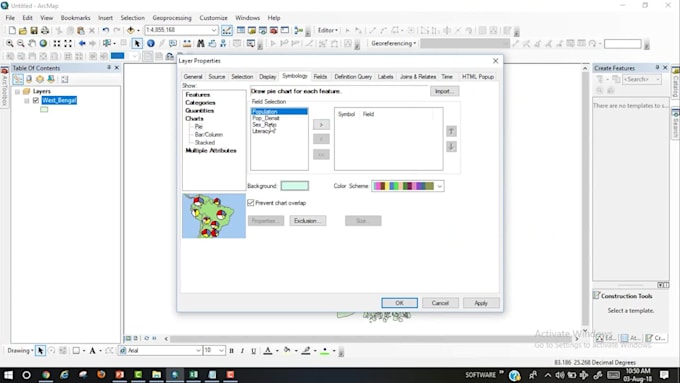Open a map document with Open icon

coord(23,30)
